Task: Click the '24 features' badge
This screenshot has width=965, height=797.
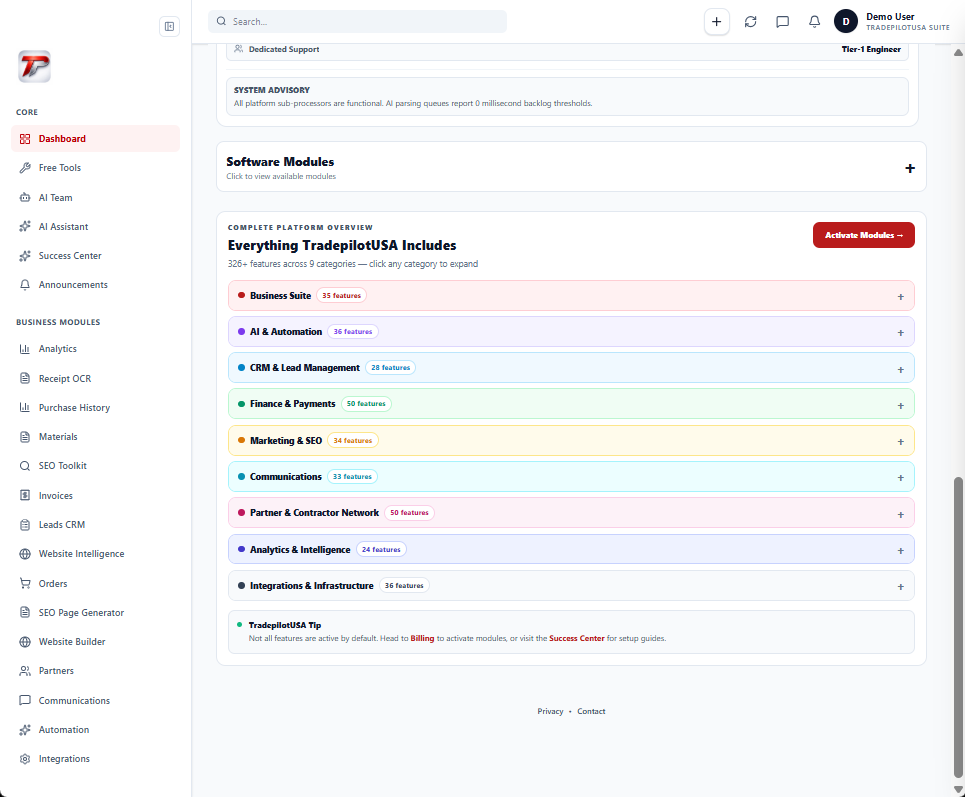Action: coord(381,550)
